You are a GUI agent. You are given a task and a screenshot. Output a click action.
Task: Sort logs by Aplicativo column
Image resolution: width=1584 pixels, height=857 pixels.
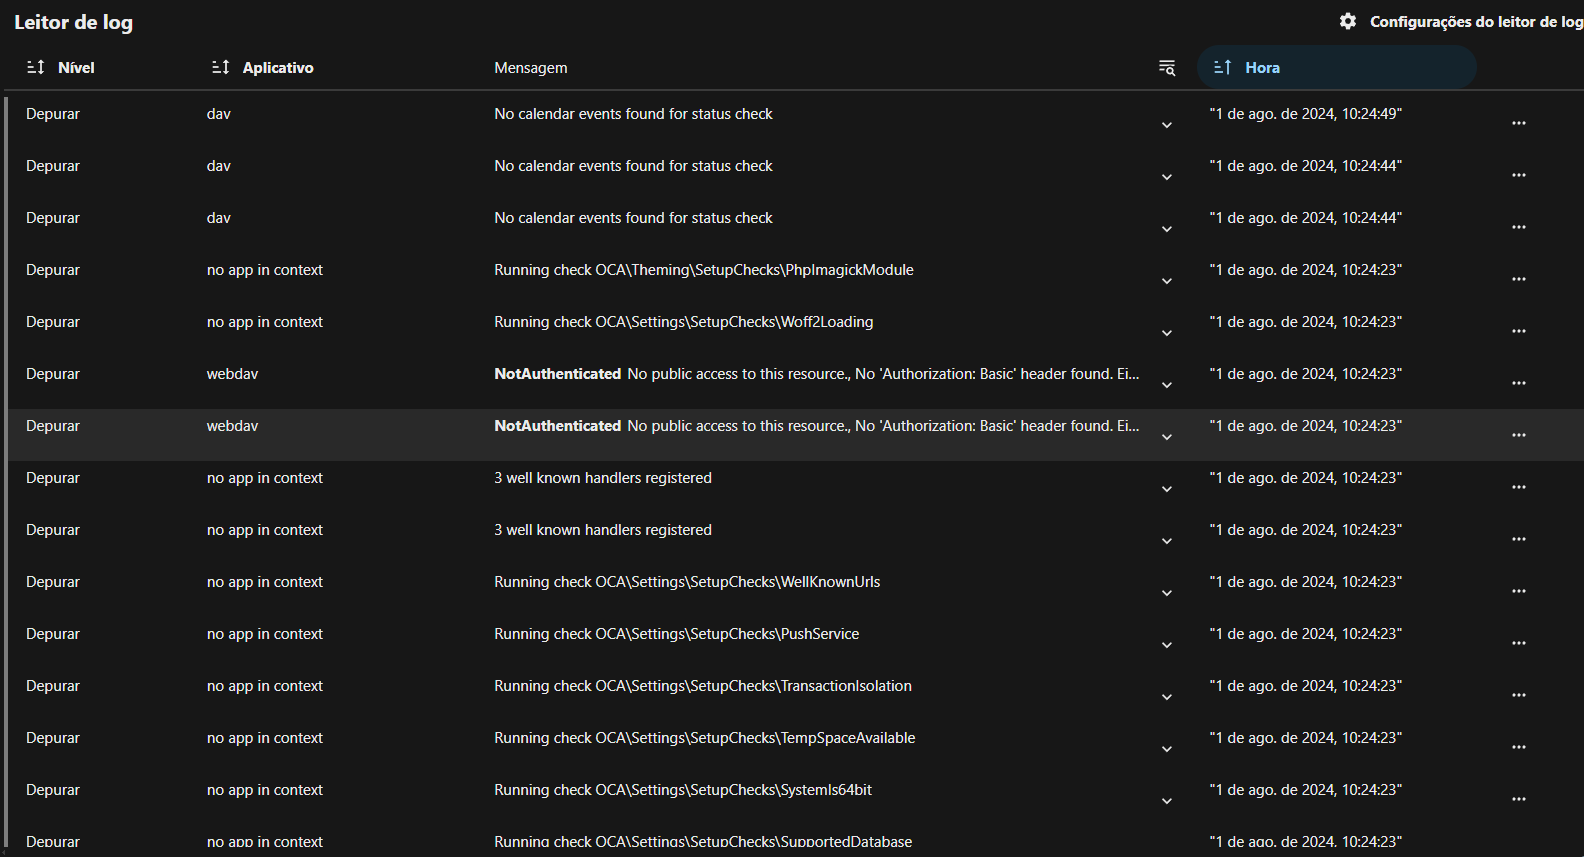[x=278, y=67]
